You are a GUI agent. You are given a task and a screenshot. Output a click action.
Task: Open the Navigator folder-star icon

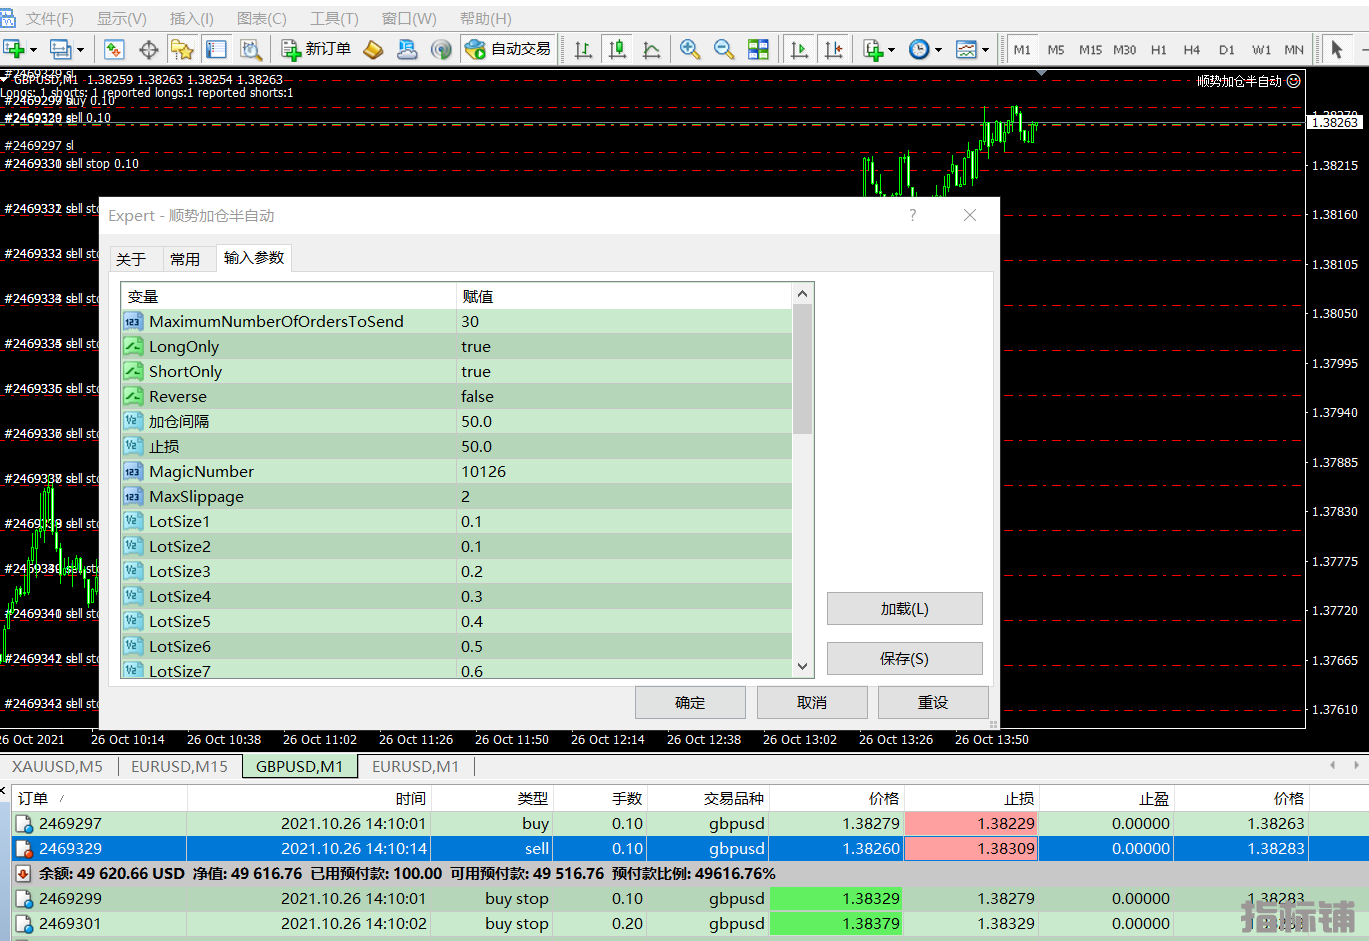(182, 49)
